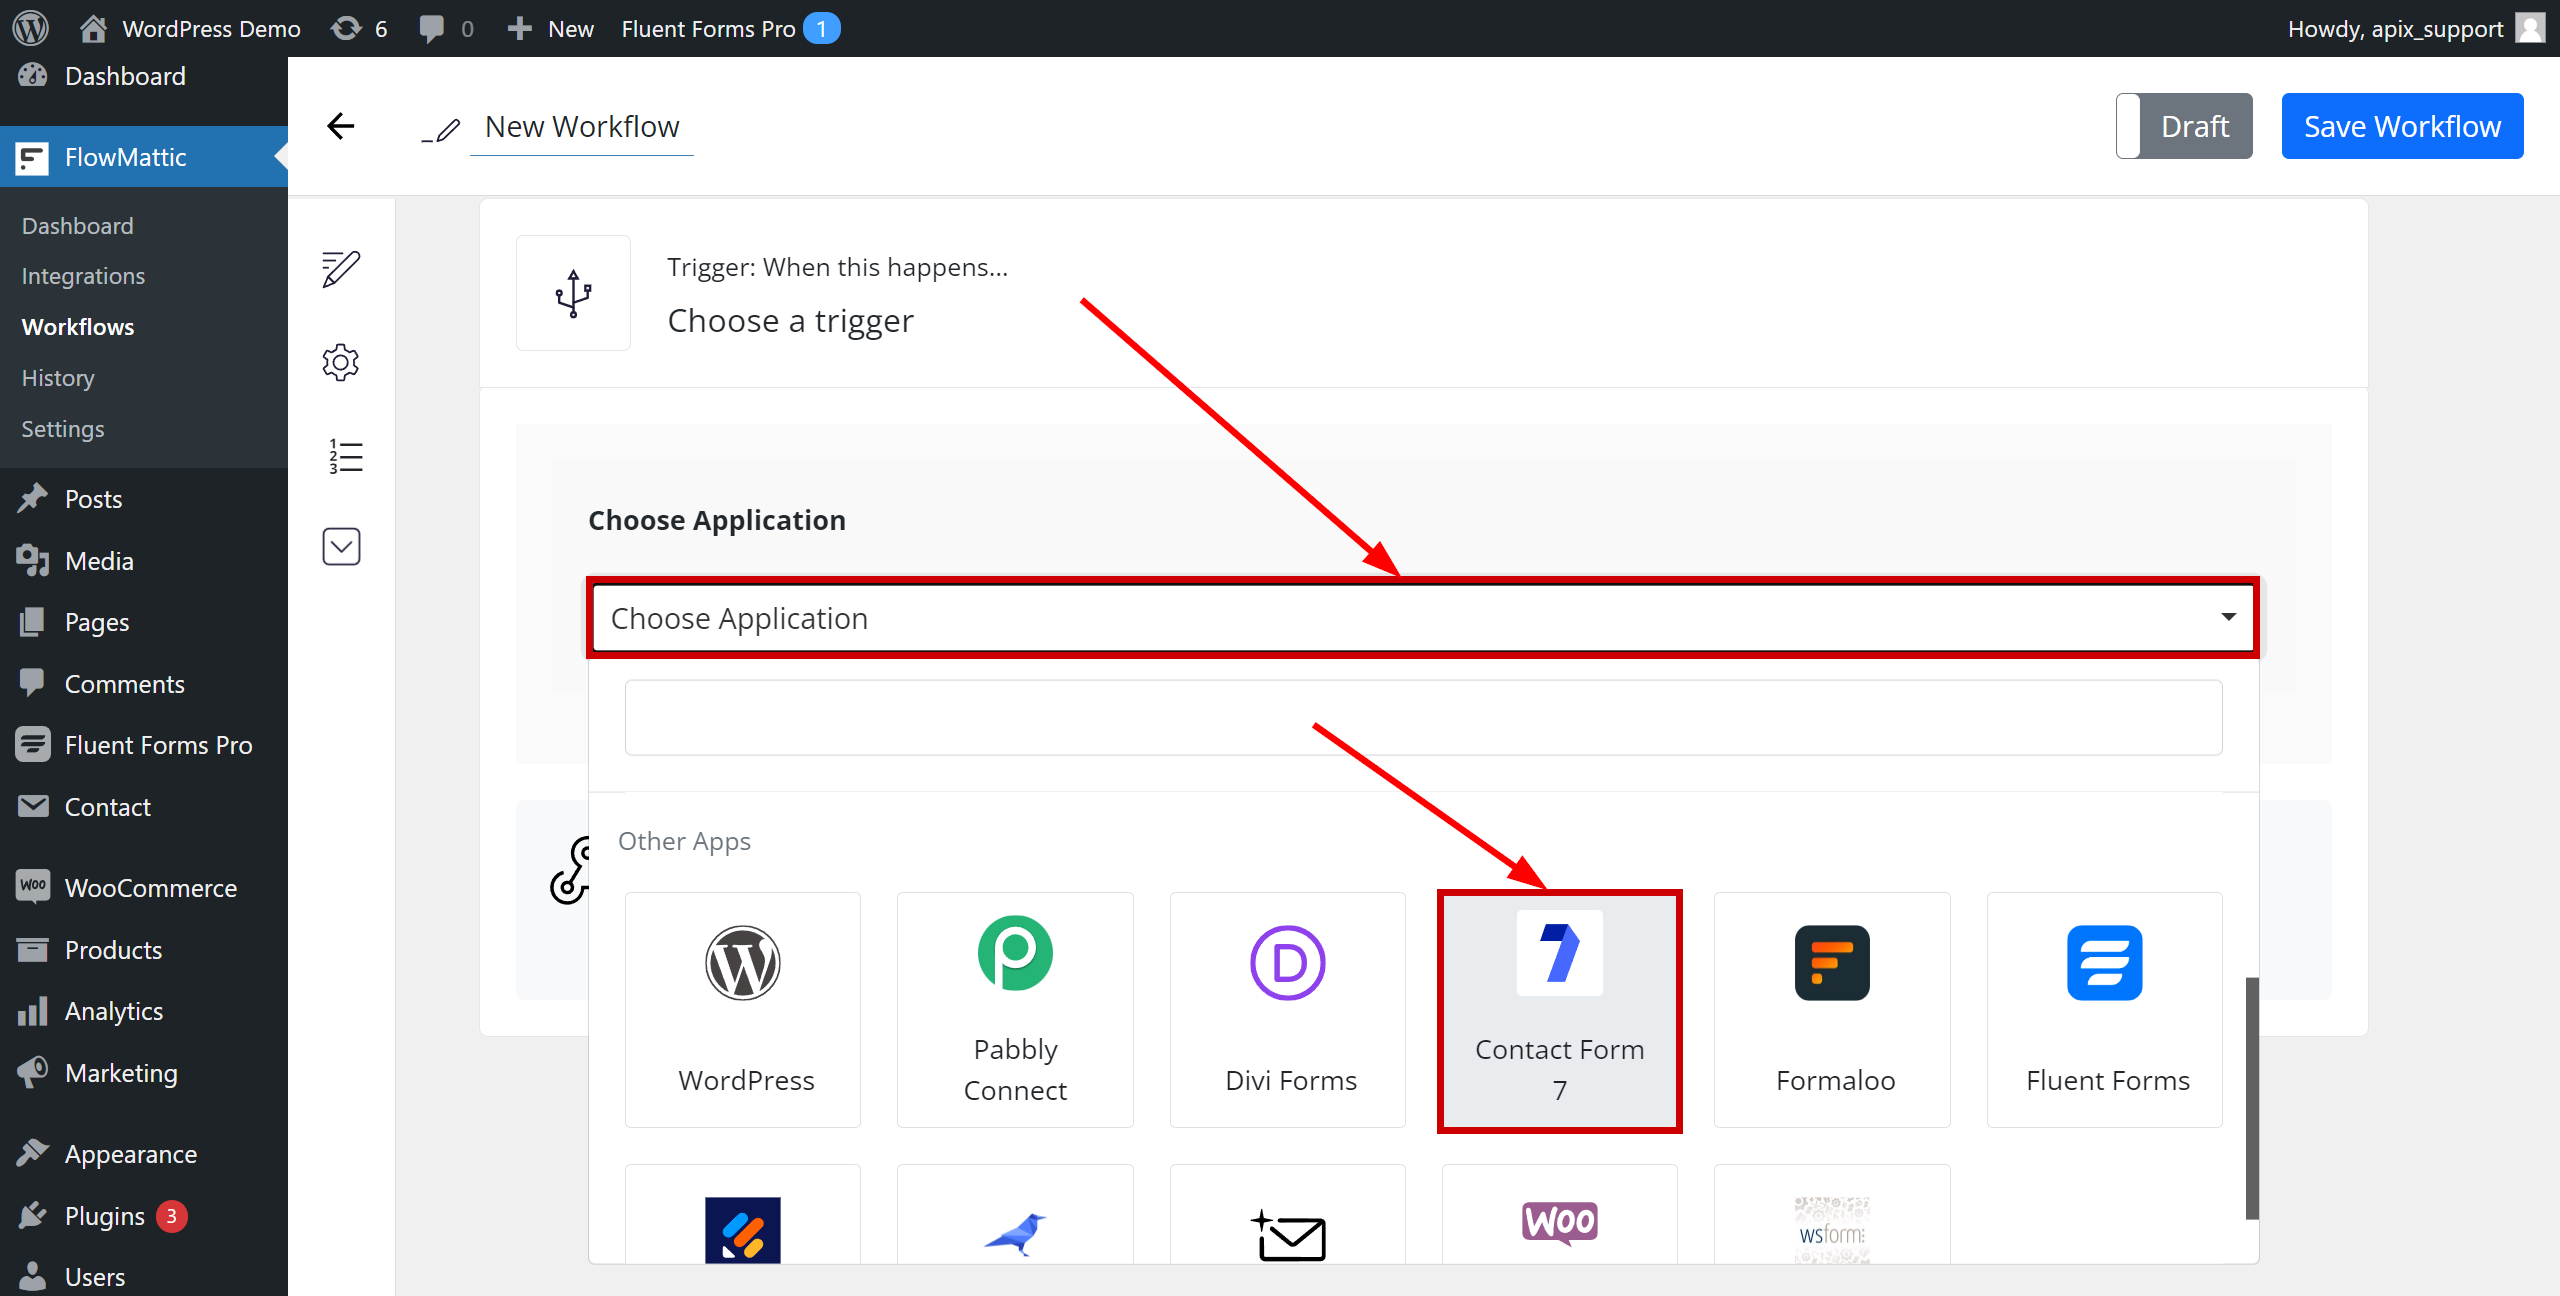Open FlowMattic Settings submenu
The width and height of the screenshot is (2560, 1296).
[x=63, y=429]
